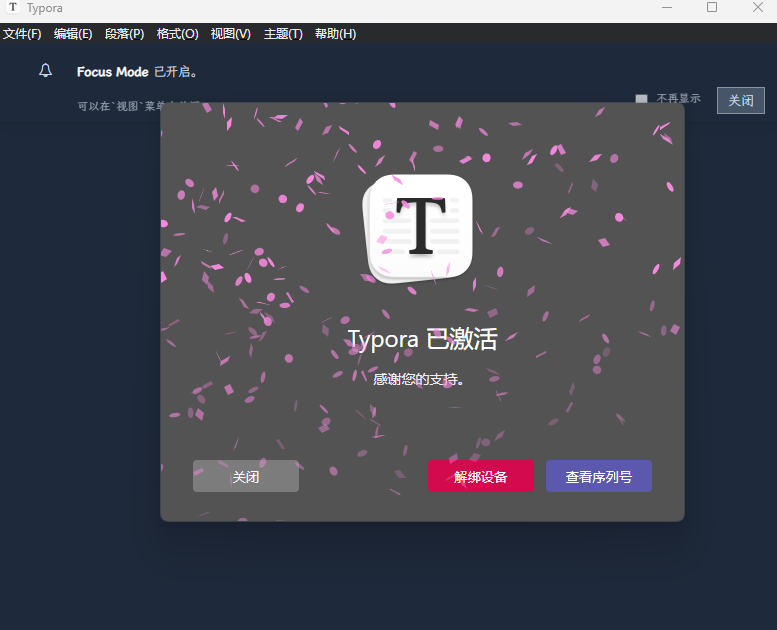Open the 主题(T) menu
777x630 pixels.
[283, 34]
